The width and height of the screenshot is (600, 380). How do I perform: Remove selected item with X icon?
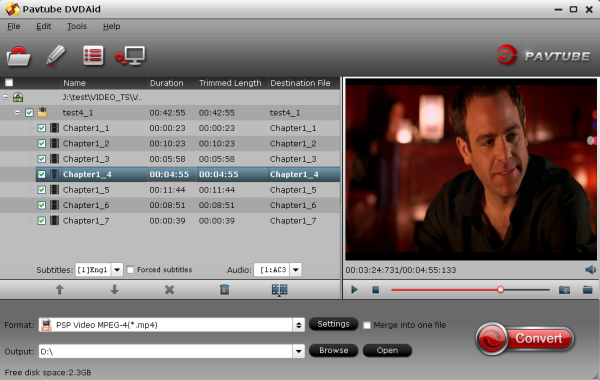tap(170, 290)
